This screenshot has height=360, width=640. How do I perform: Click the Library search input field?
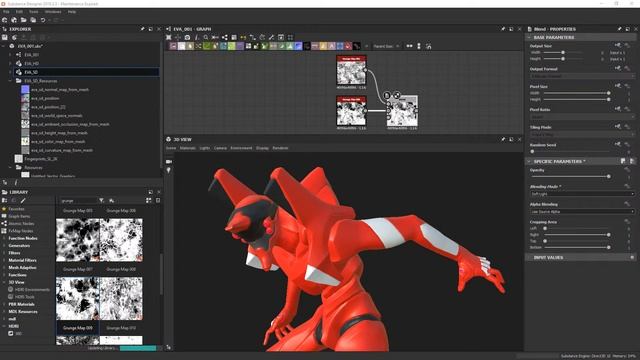tap(78, 200)
